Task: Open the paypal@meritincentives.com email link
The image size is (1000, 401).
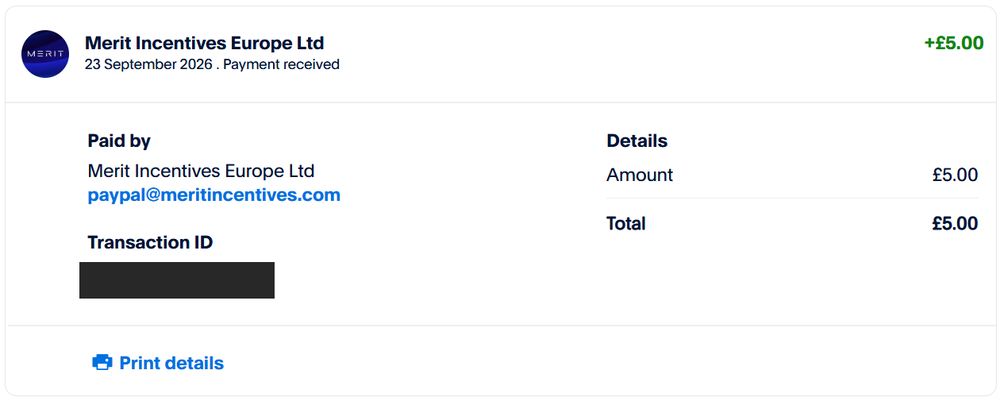Action: coord(214,194)
